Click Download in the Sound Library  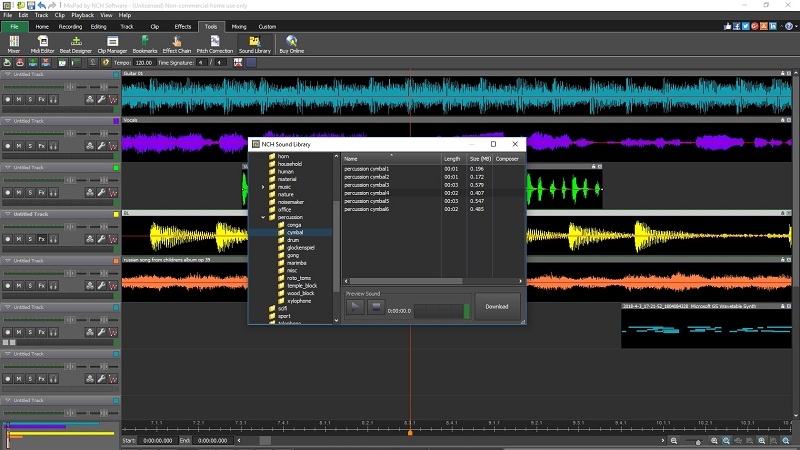(x=497, y=307)
